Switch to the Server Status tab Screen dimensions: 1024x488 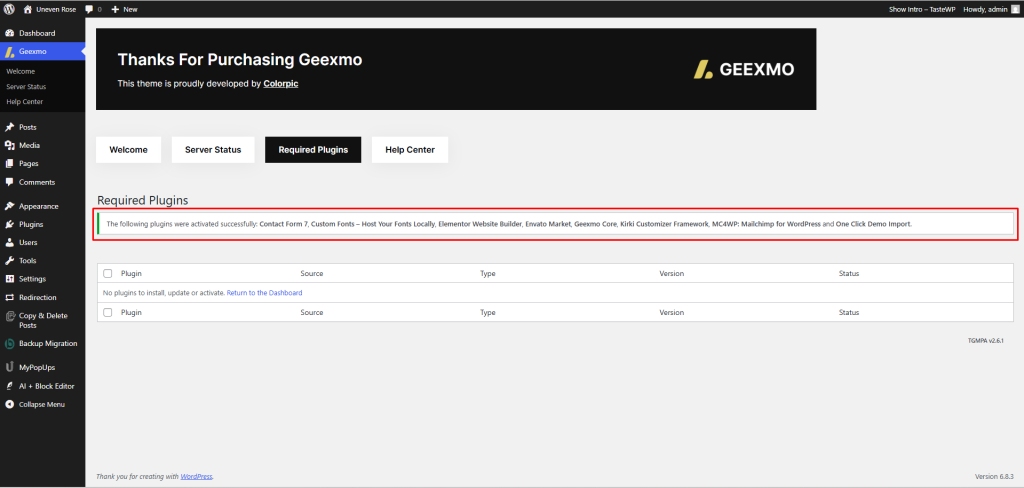213,150
